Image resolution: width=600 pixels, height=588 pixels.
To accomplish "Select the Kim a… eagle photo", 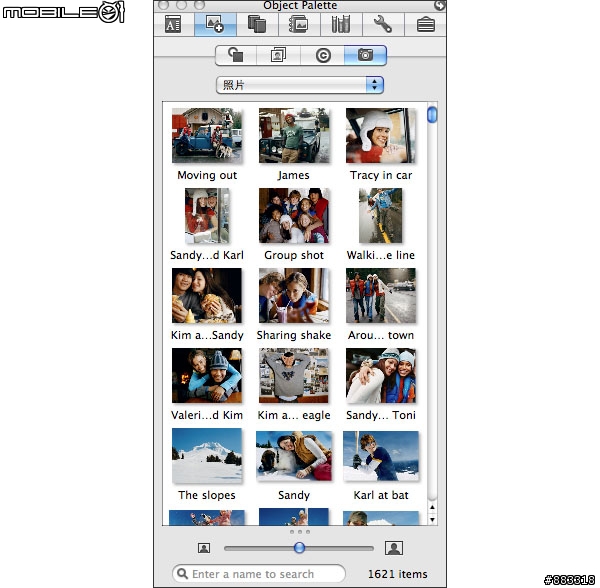I will [294, 375].
